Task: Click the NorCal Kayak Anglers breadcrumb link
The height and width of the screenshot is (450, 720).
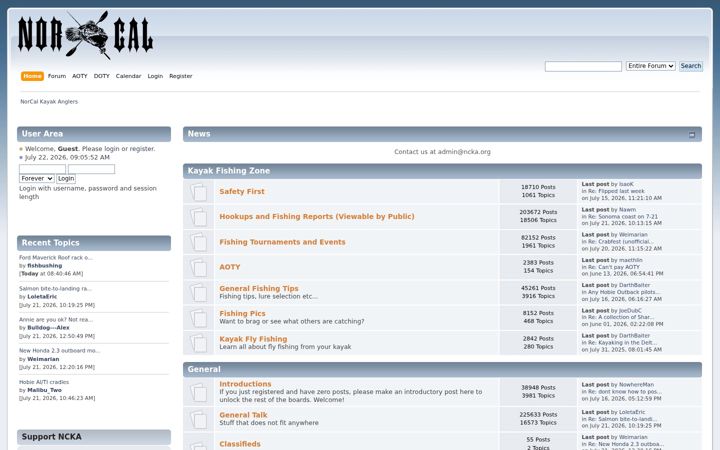Action: (x=49, y=102)
